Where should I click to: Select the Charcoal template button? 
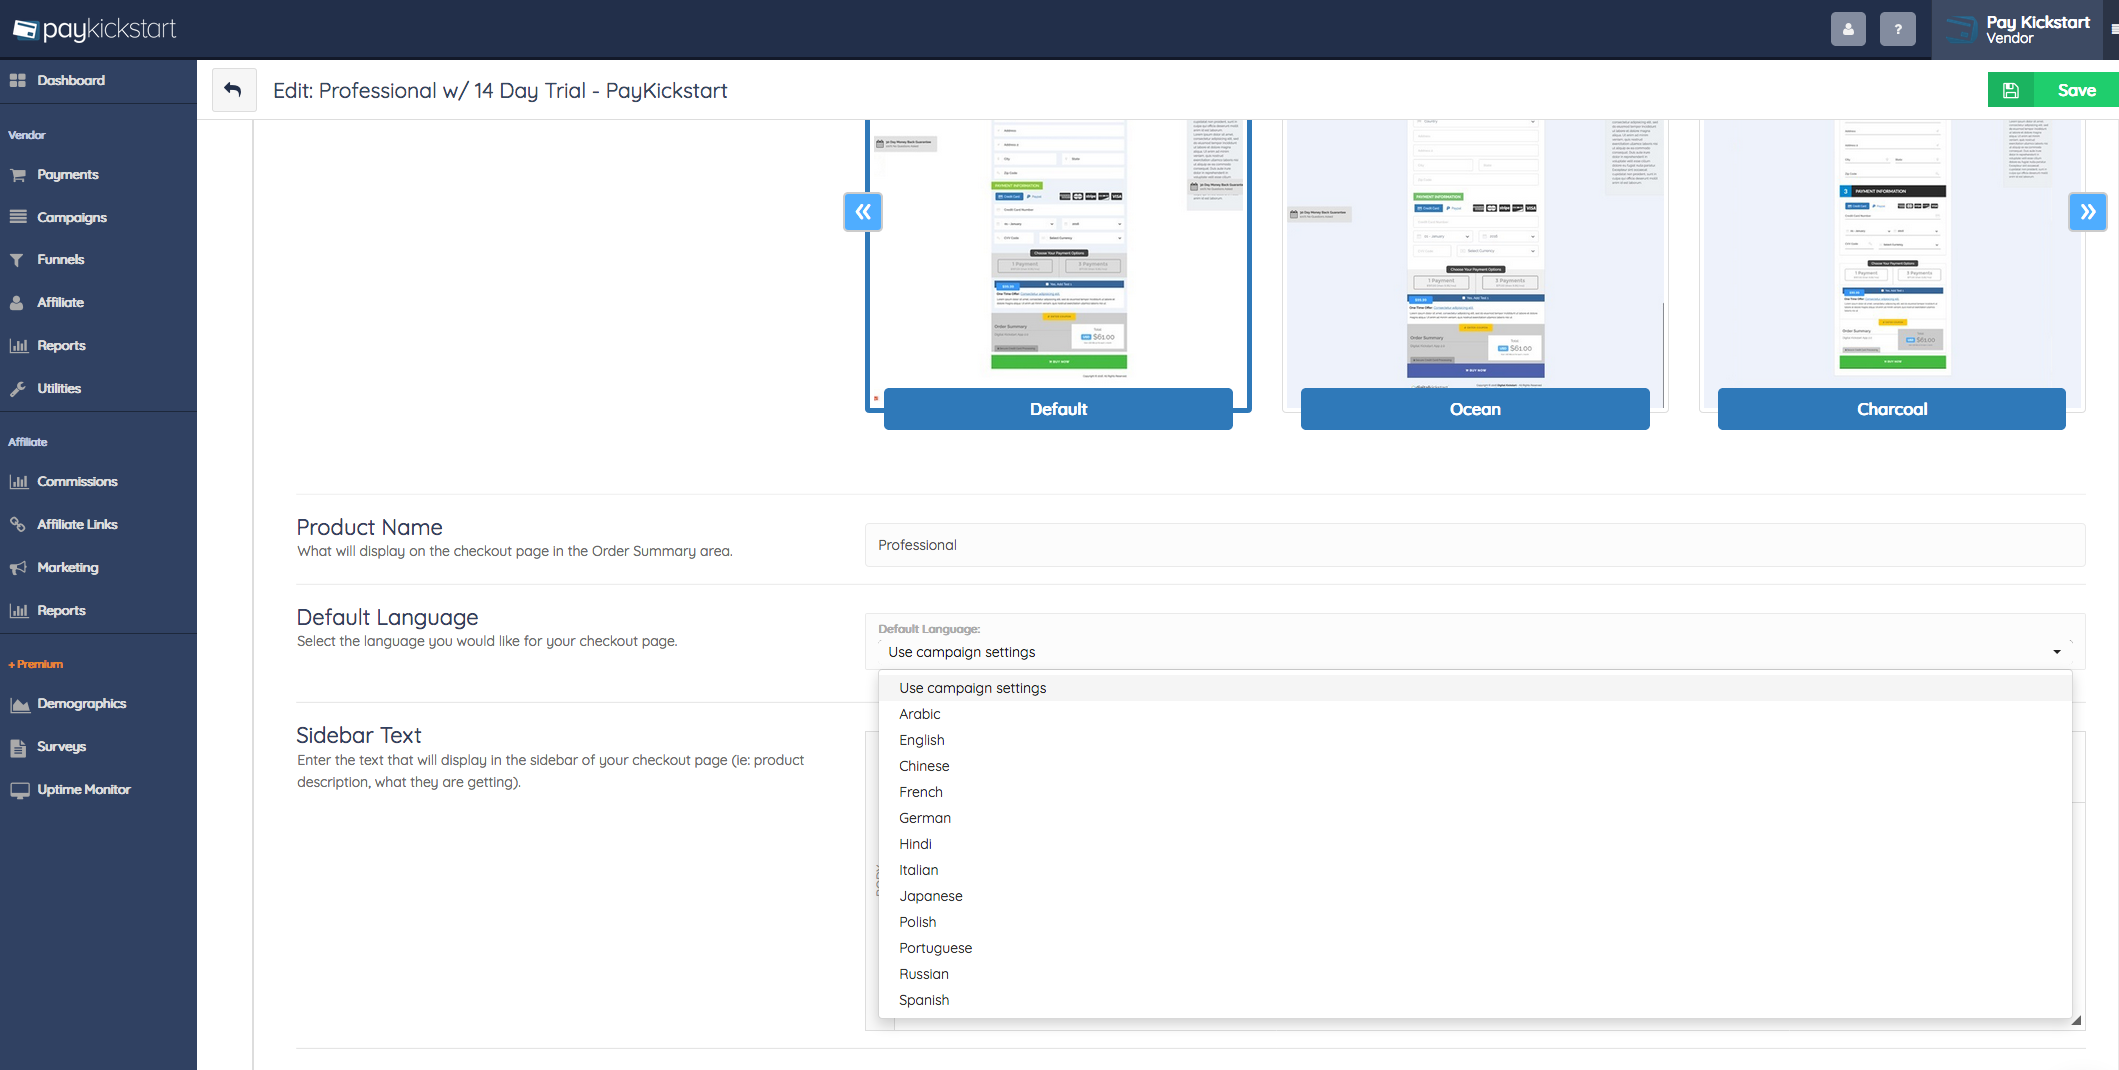click(x=1892, y=409)
